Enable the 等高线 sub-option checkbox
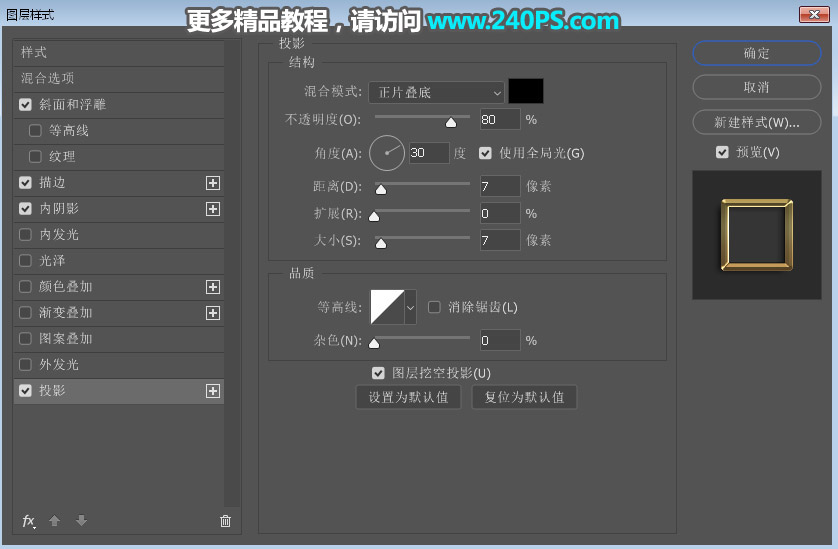This screenshot has height=549, width=838. click(x=35, y=130)
